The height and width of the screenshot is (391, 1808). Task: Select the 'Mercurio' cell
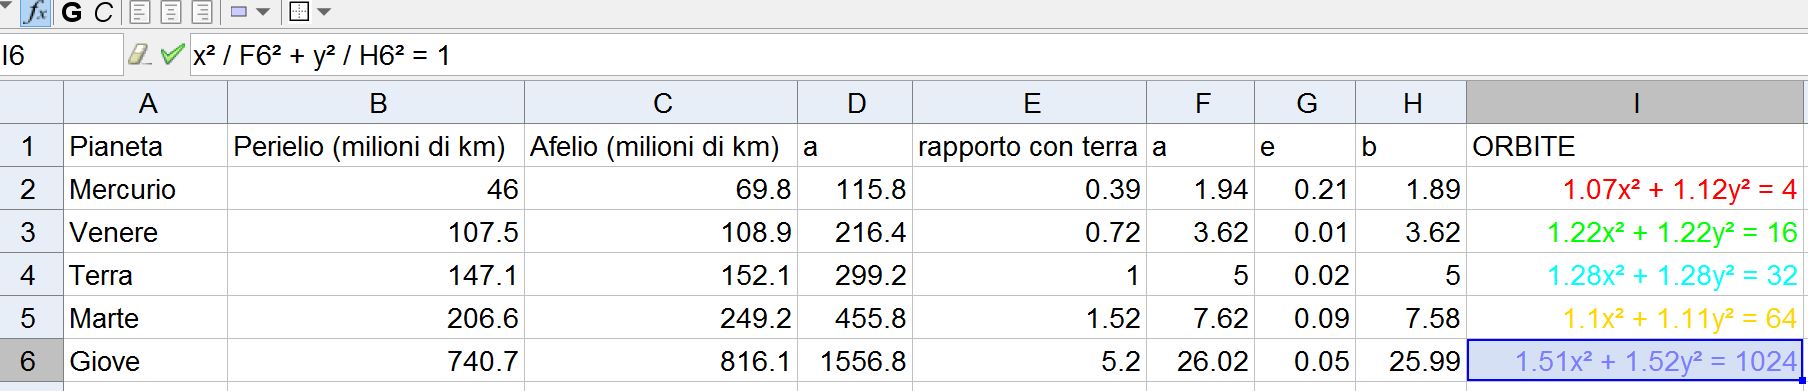[x=146, y=189]
